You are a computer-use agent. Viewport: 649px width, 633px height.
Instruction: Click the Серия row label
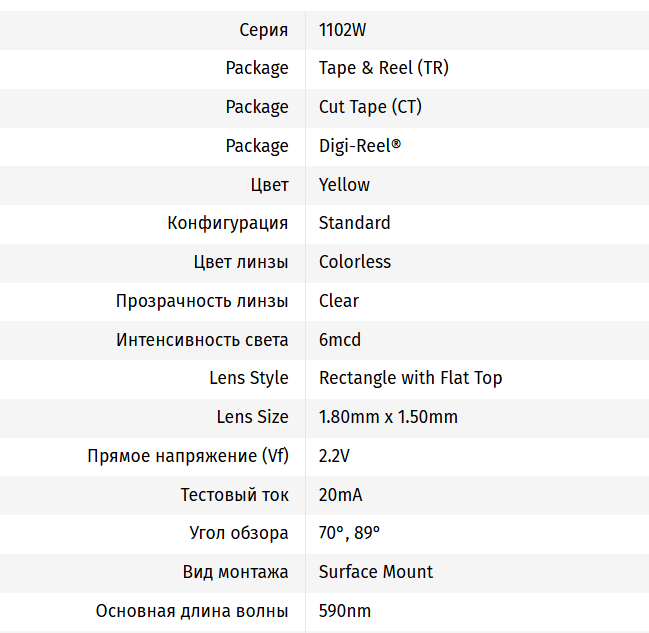[264, 30]
